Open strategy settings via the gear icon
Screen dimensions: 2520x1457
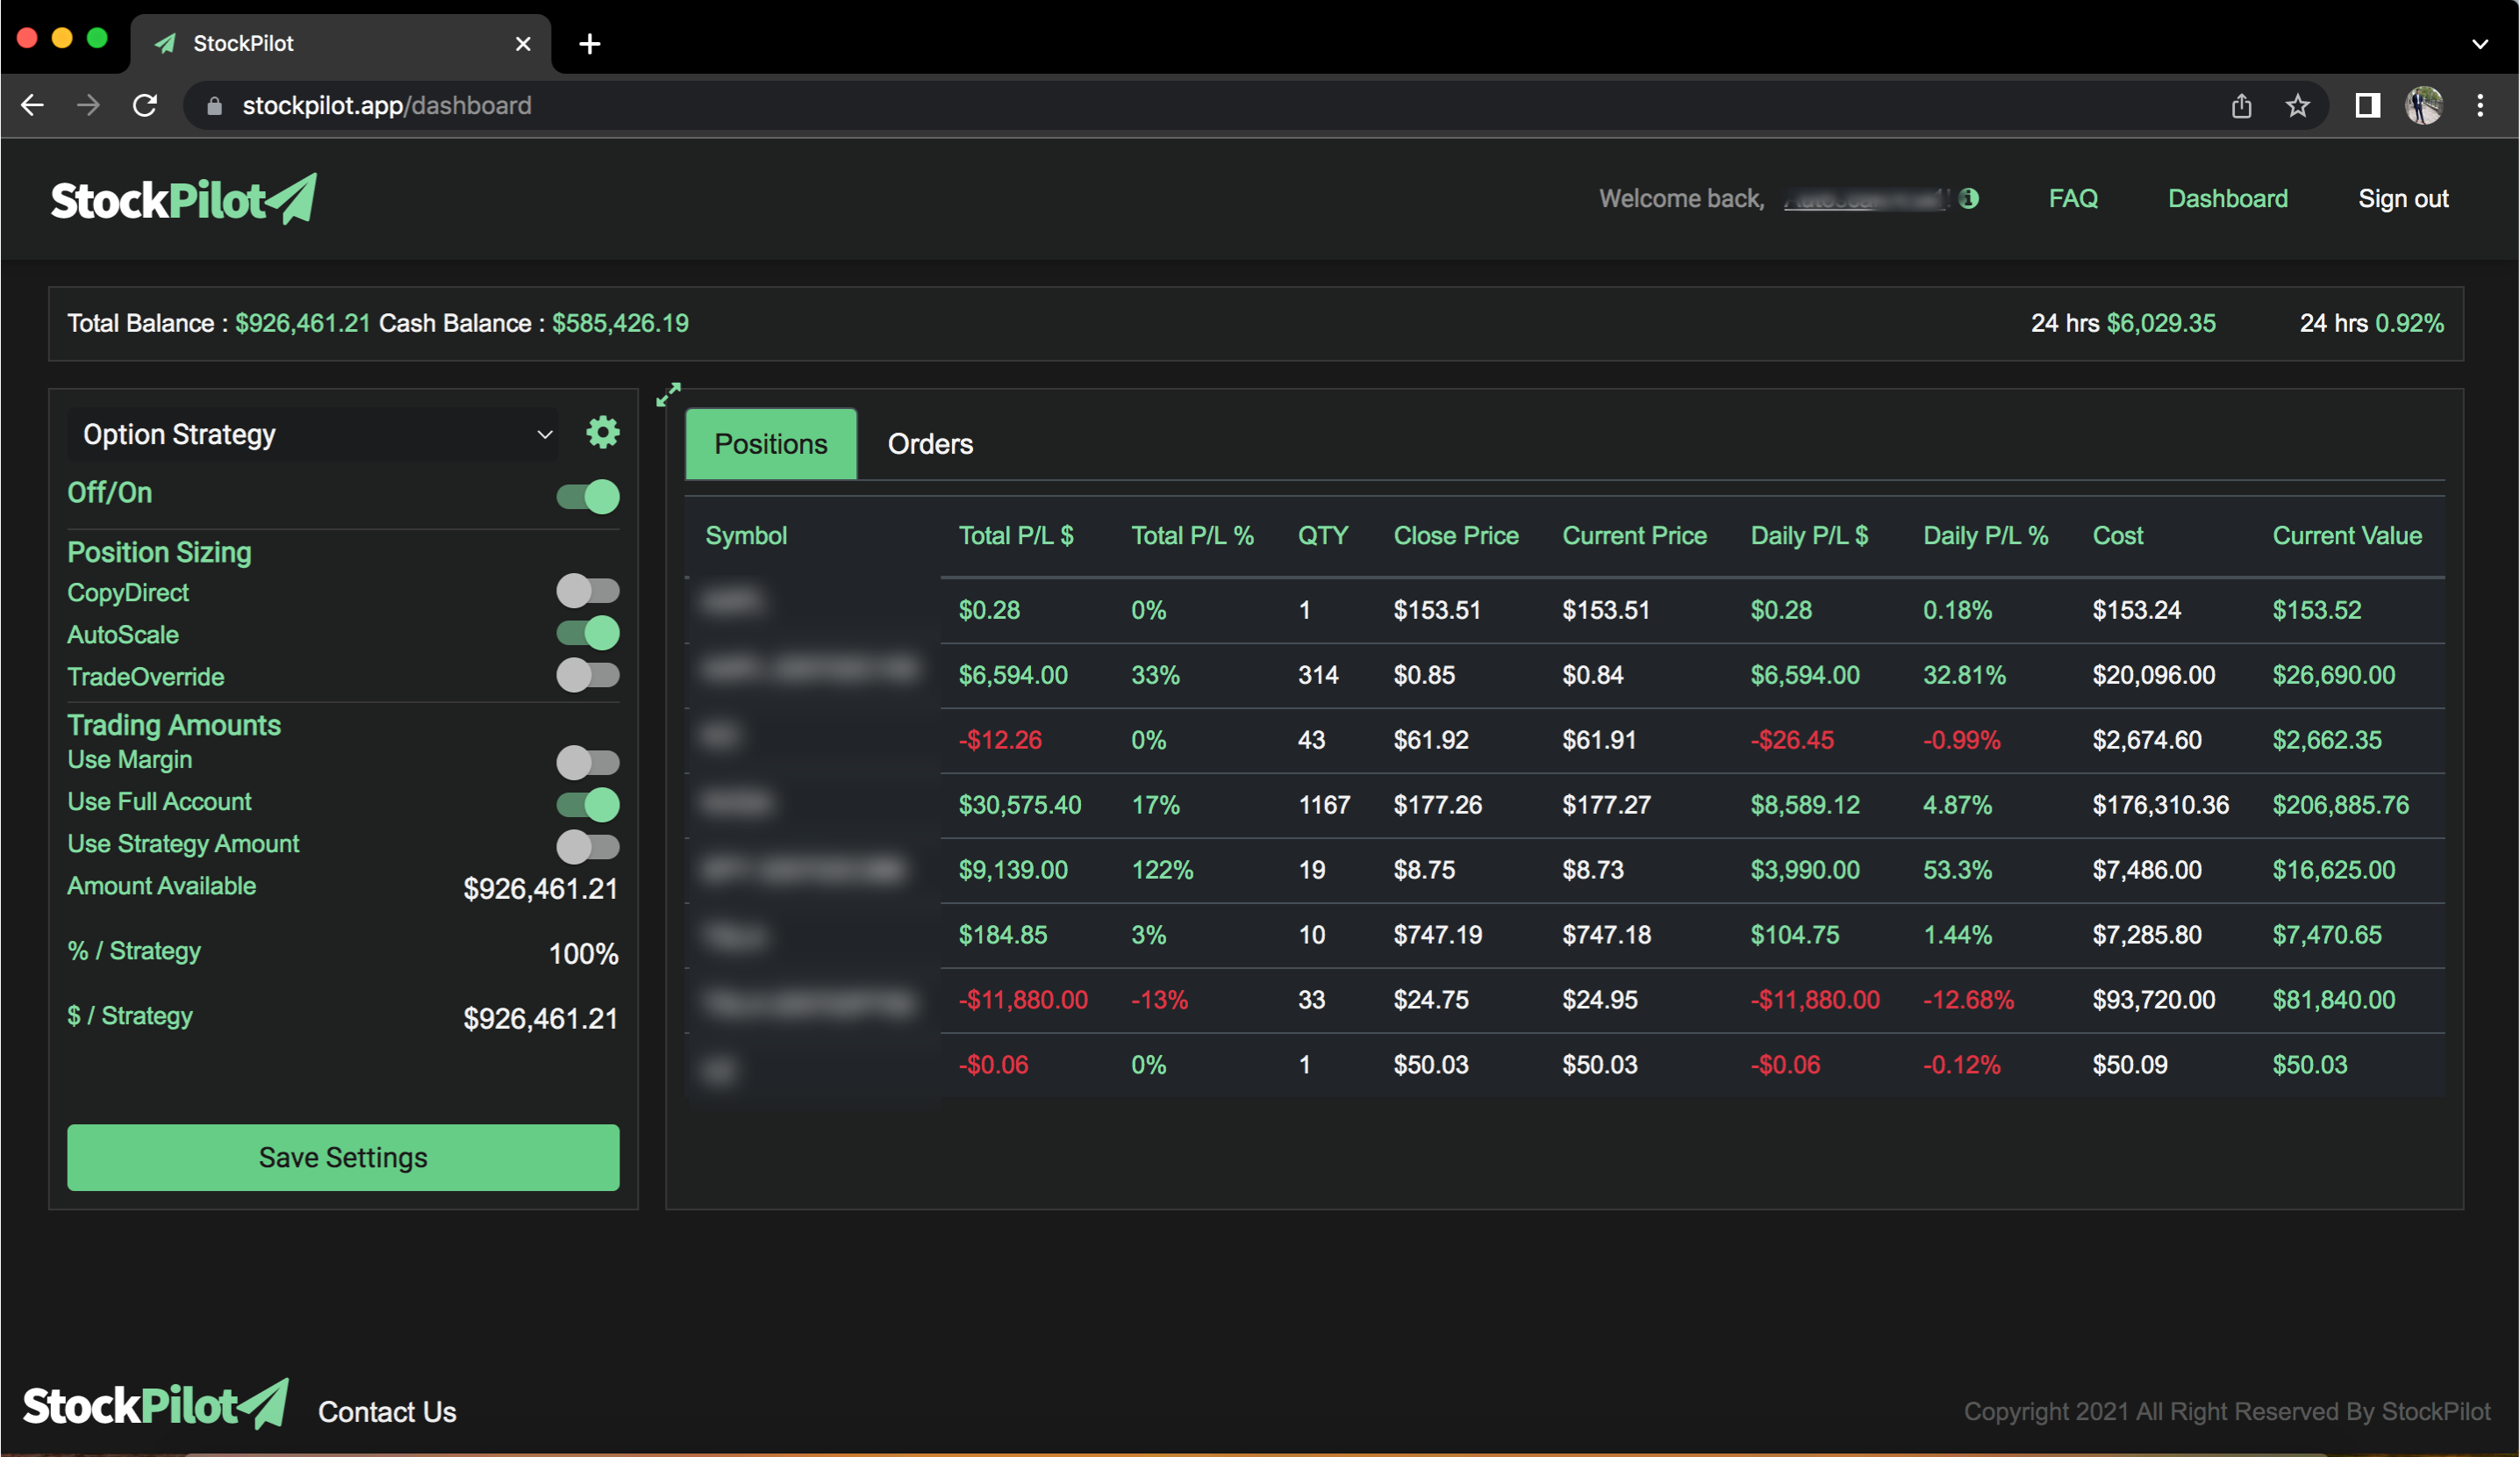click(602, 432)
